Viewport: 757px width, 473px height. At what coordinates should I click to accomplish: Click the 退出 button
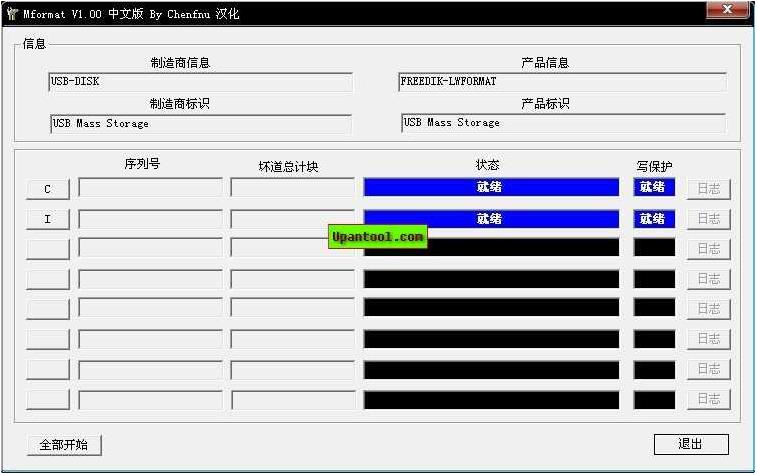pos(691,444)
